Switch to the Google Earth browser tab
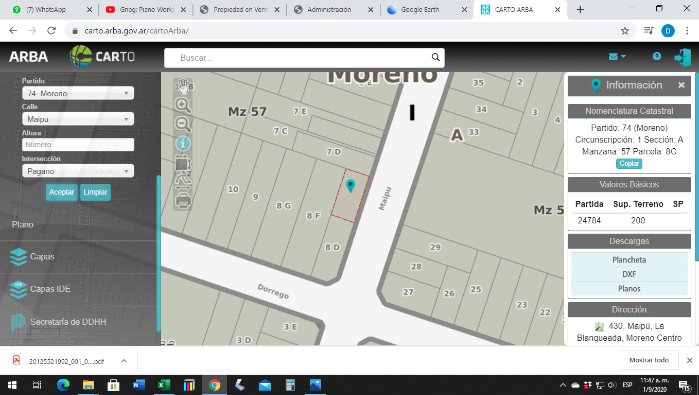 point(420,9)
